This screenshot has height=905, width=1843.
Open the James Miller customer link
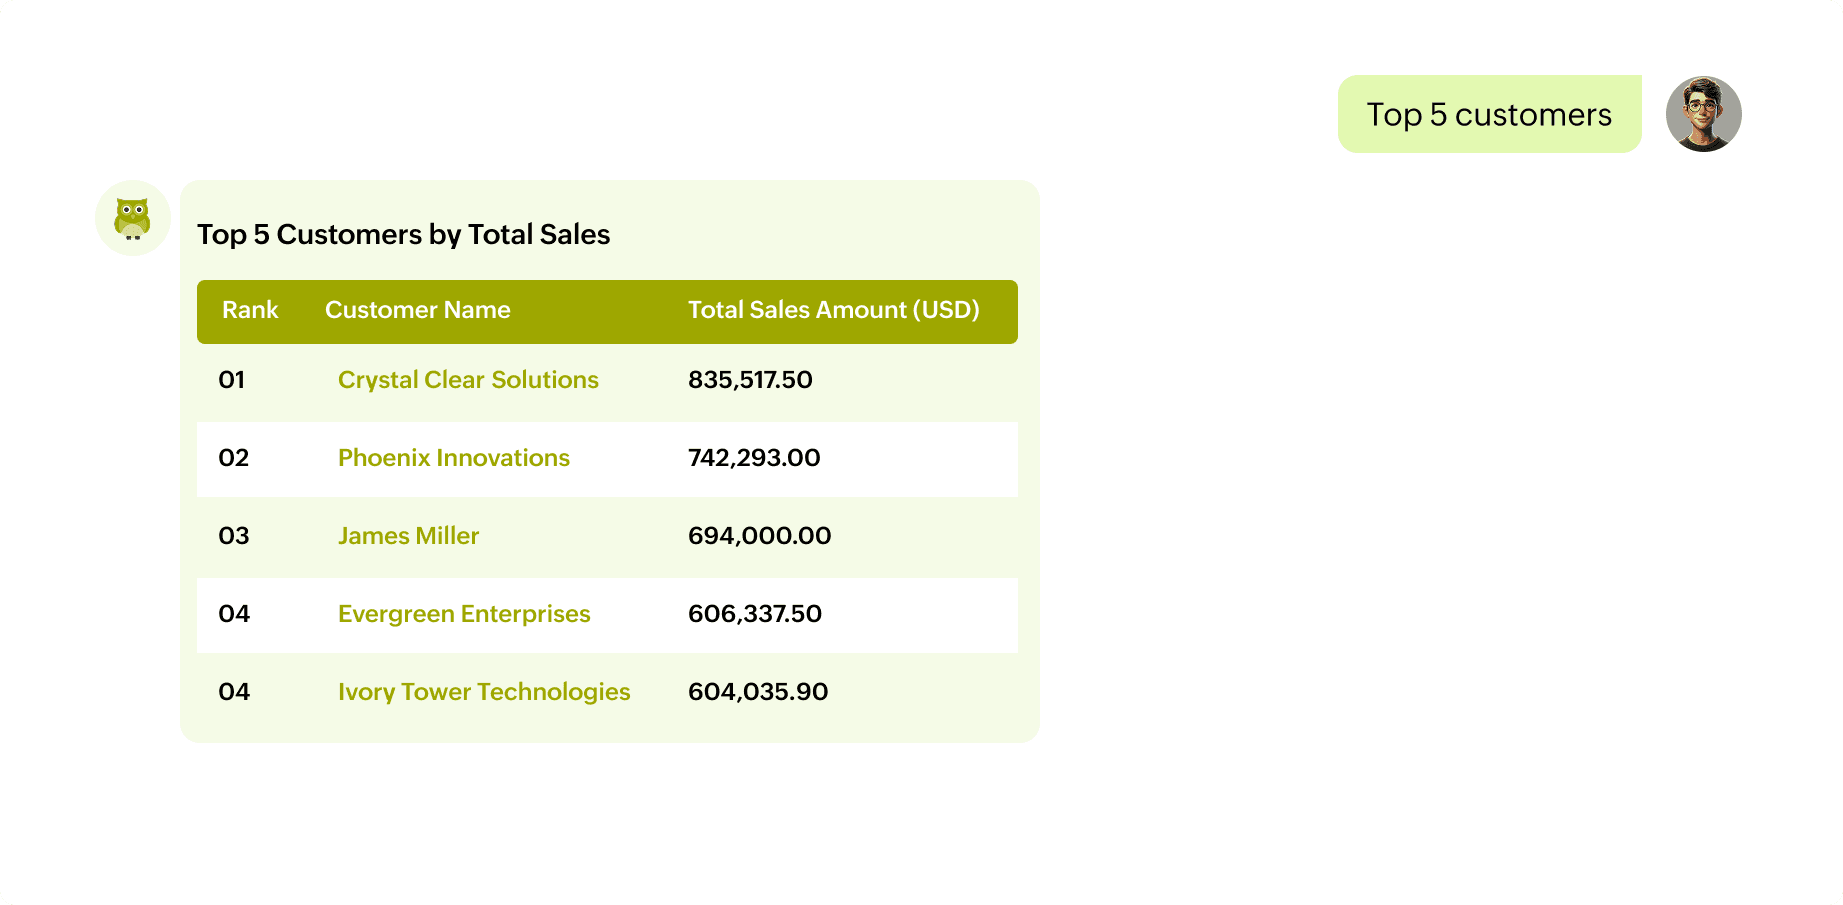tap(408, 536)
